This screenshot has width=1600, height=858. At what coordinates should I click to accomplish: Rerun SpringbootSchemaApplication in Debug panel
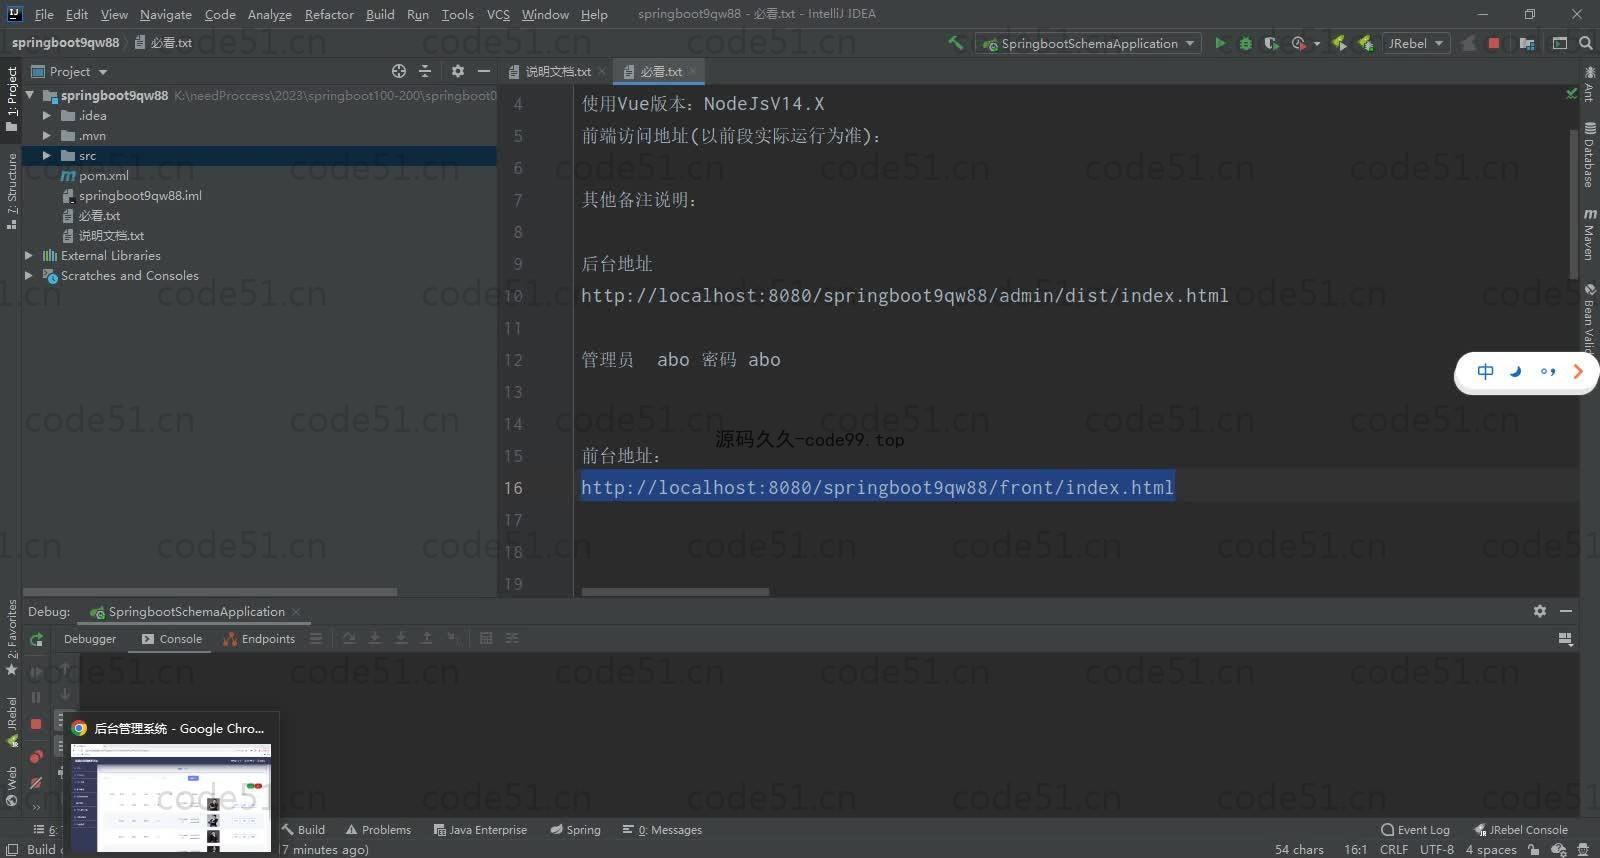click(x=37, y=639)
